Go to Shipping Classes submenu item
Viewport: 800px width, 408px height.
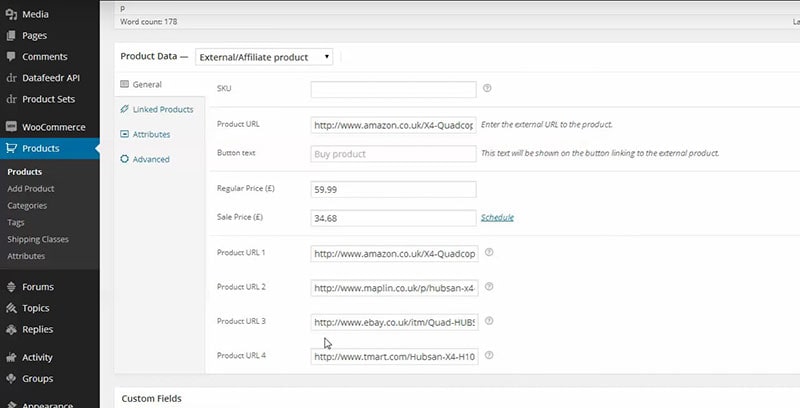pyautogui.click(x=38, y=239)
